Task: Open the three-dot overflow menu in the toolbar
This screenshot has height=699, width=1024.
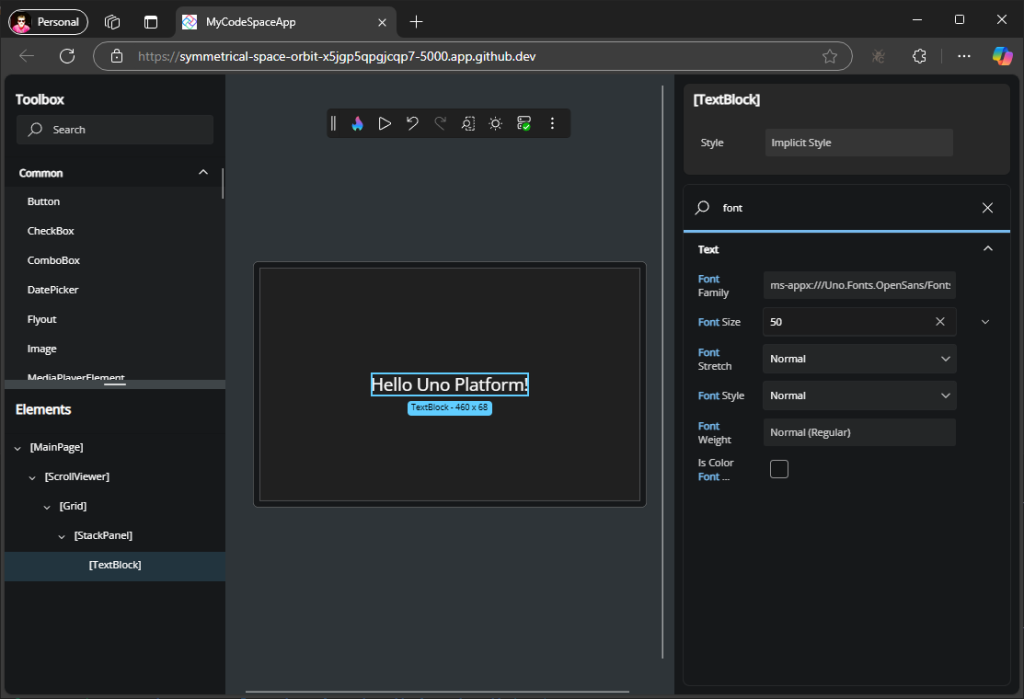Action: point(552,123)
